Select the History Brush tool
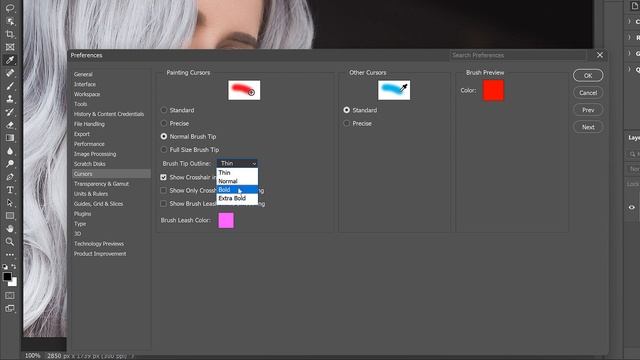The width and height of the screenshot is (640, 360). (10, 112)
